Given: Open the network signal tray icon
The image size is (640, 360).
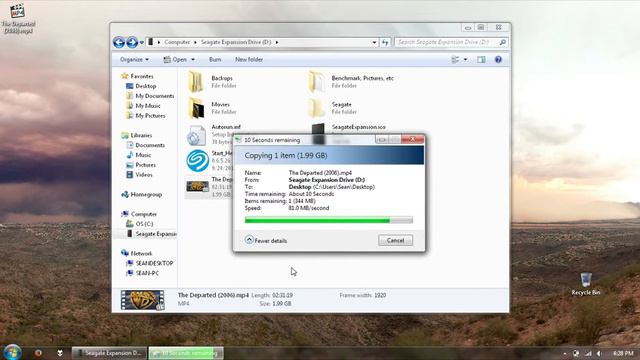Looking at the screenshot, I should click(x=588, y=353).
